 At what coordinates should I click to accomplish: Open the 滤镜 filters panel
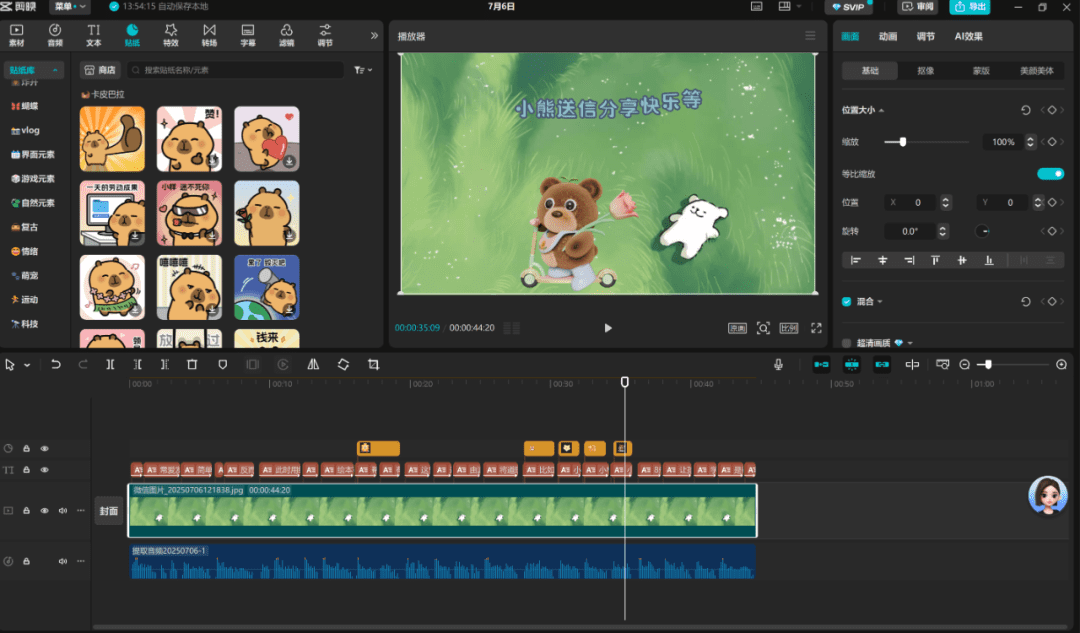point(287,35)
